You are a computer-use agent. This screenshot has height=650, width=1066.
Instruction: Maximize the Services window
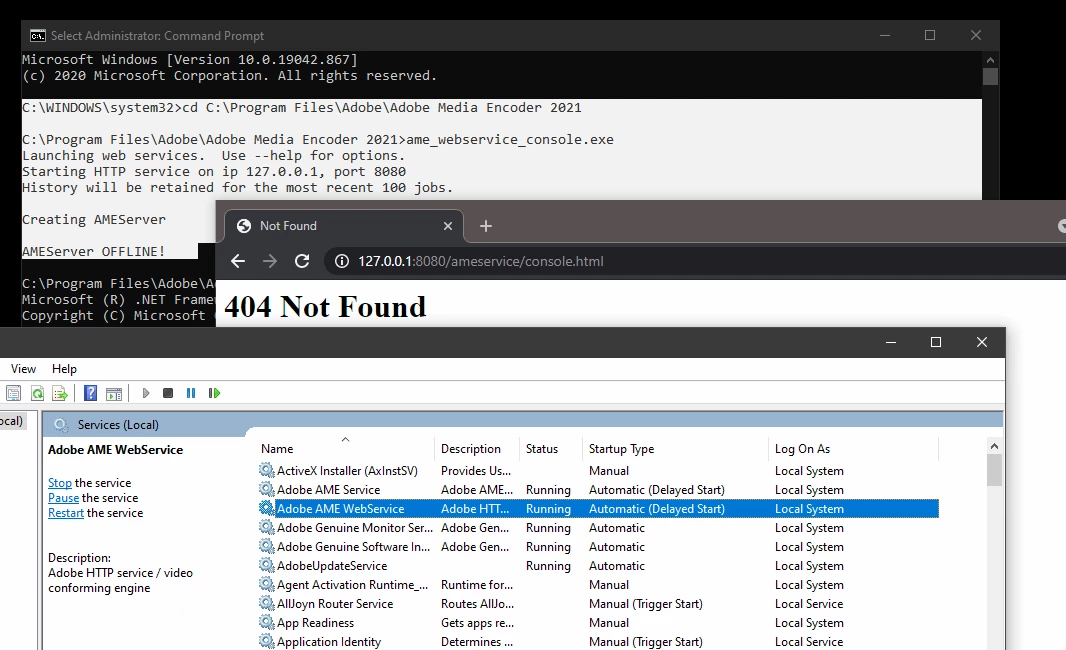tap(935, 342)
